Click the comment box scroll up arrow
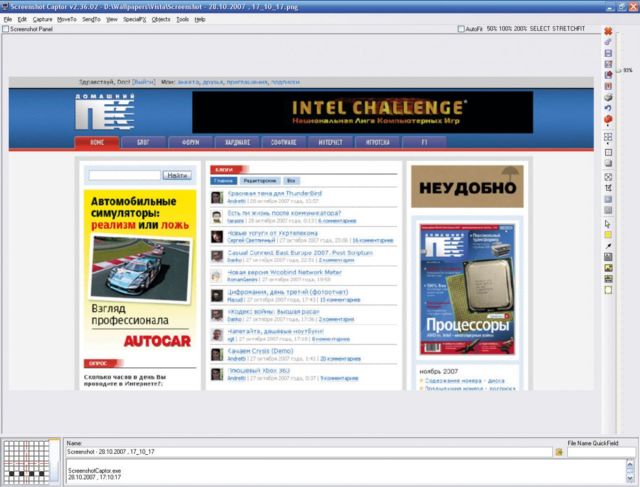The image size is (640, 487). (x=630, y=464)
